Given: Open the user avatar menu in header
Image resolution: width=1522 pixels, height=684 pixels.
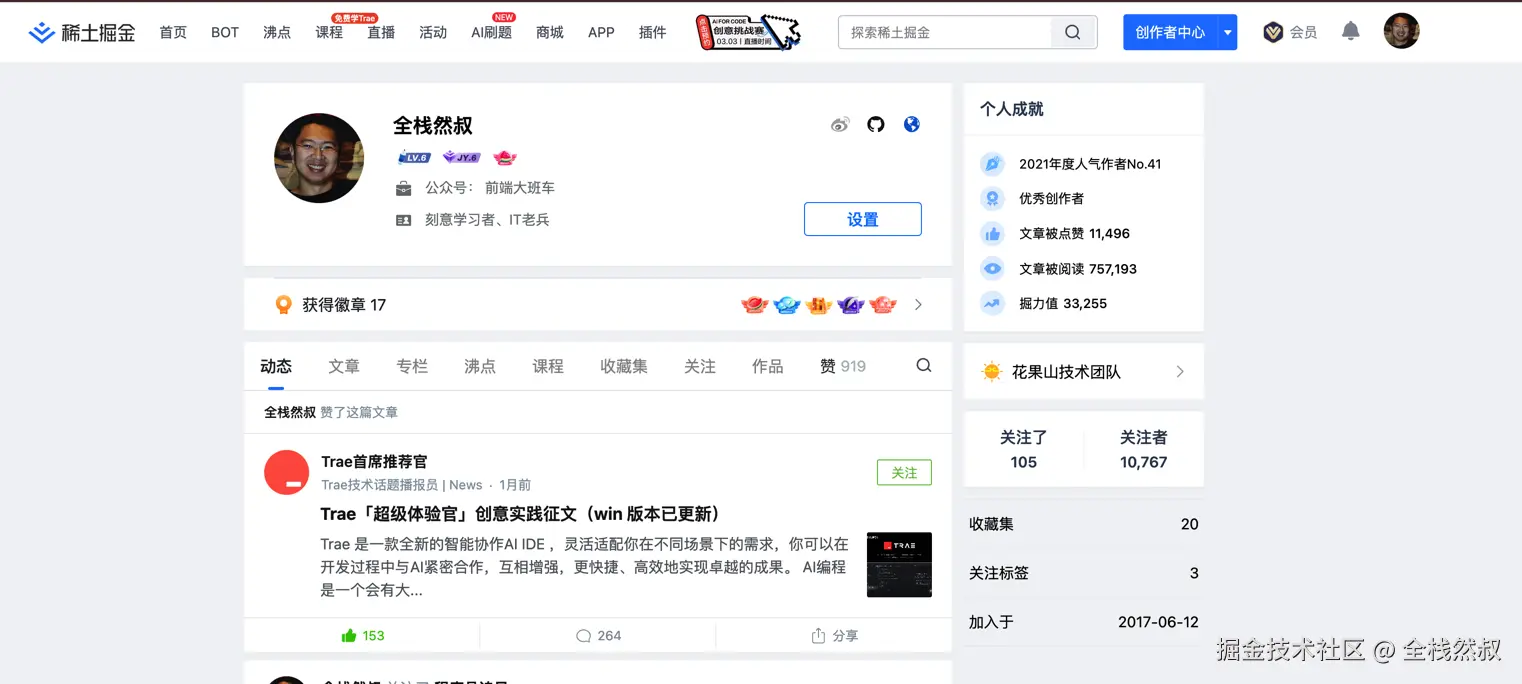Looking at the screenshot, I should [1401, 31].
